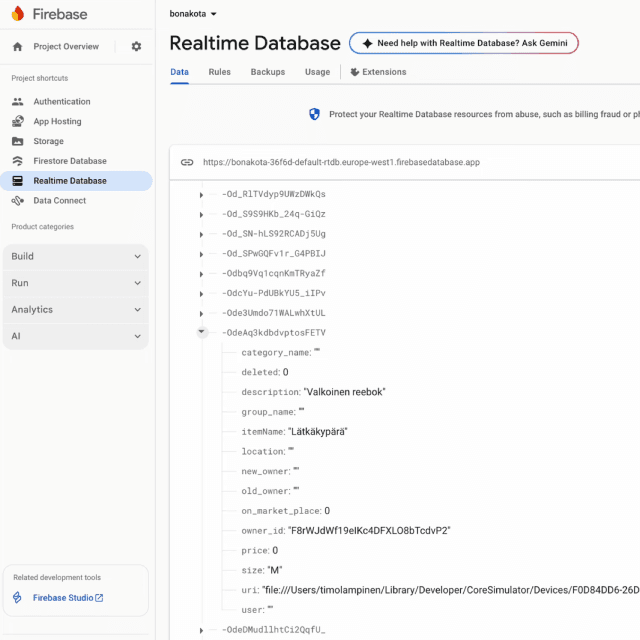Switch to the Backups tab
The image size is (640, 640).
pos(268,72)
